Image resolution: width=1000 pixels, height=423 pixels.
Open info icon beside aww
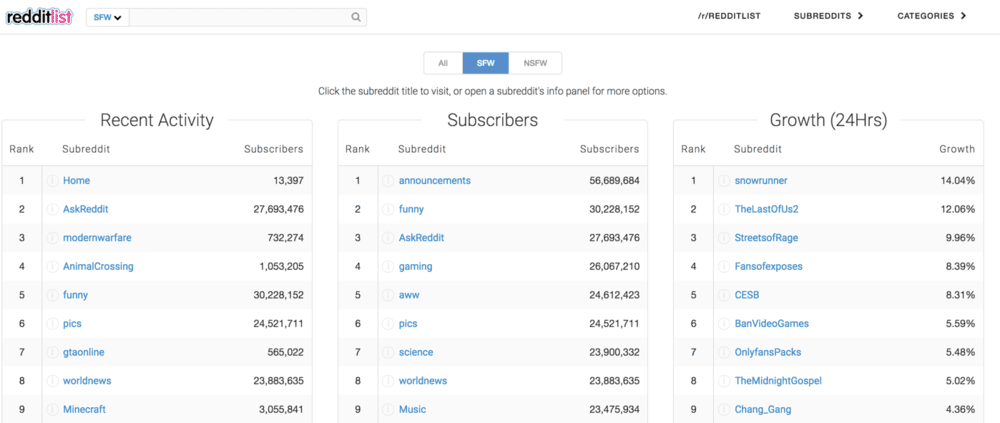(388, 295)
